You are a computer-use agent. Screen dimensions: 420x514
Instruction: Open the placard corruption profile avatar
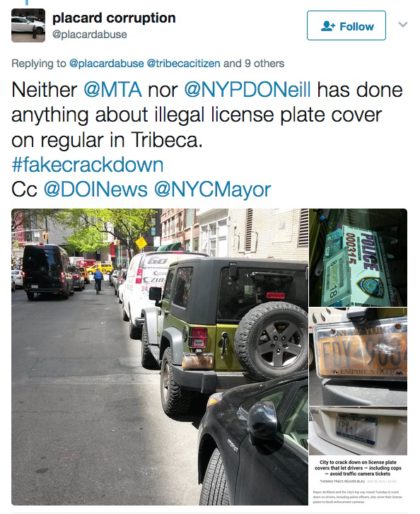[28, 26]
